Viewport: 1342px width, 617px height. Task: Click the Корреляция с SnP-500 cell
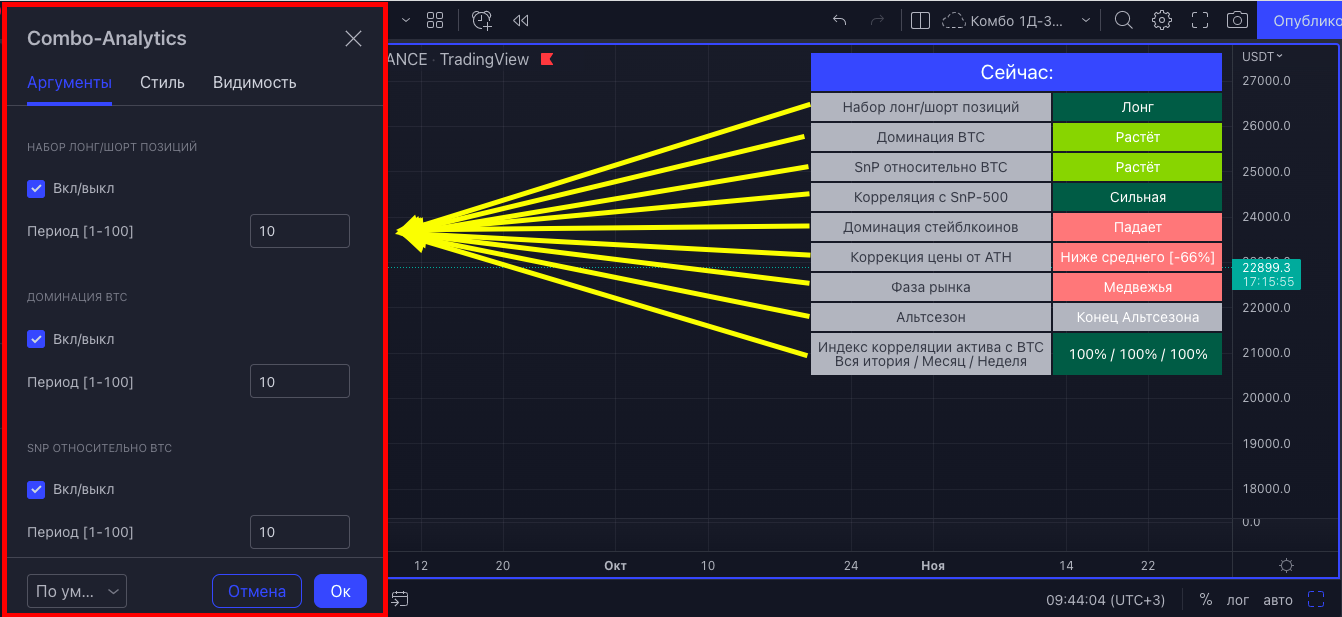tap(931, 197)
